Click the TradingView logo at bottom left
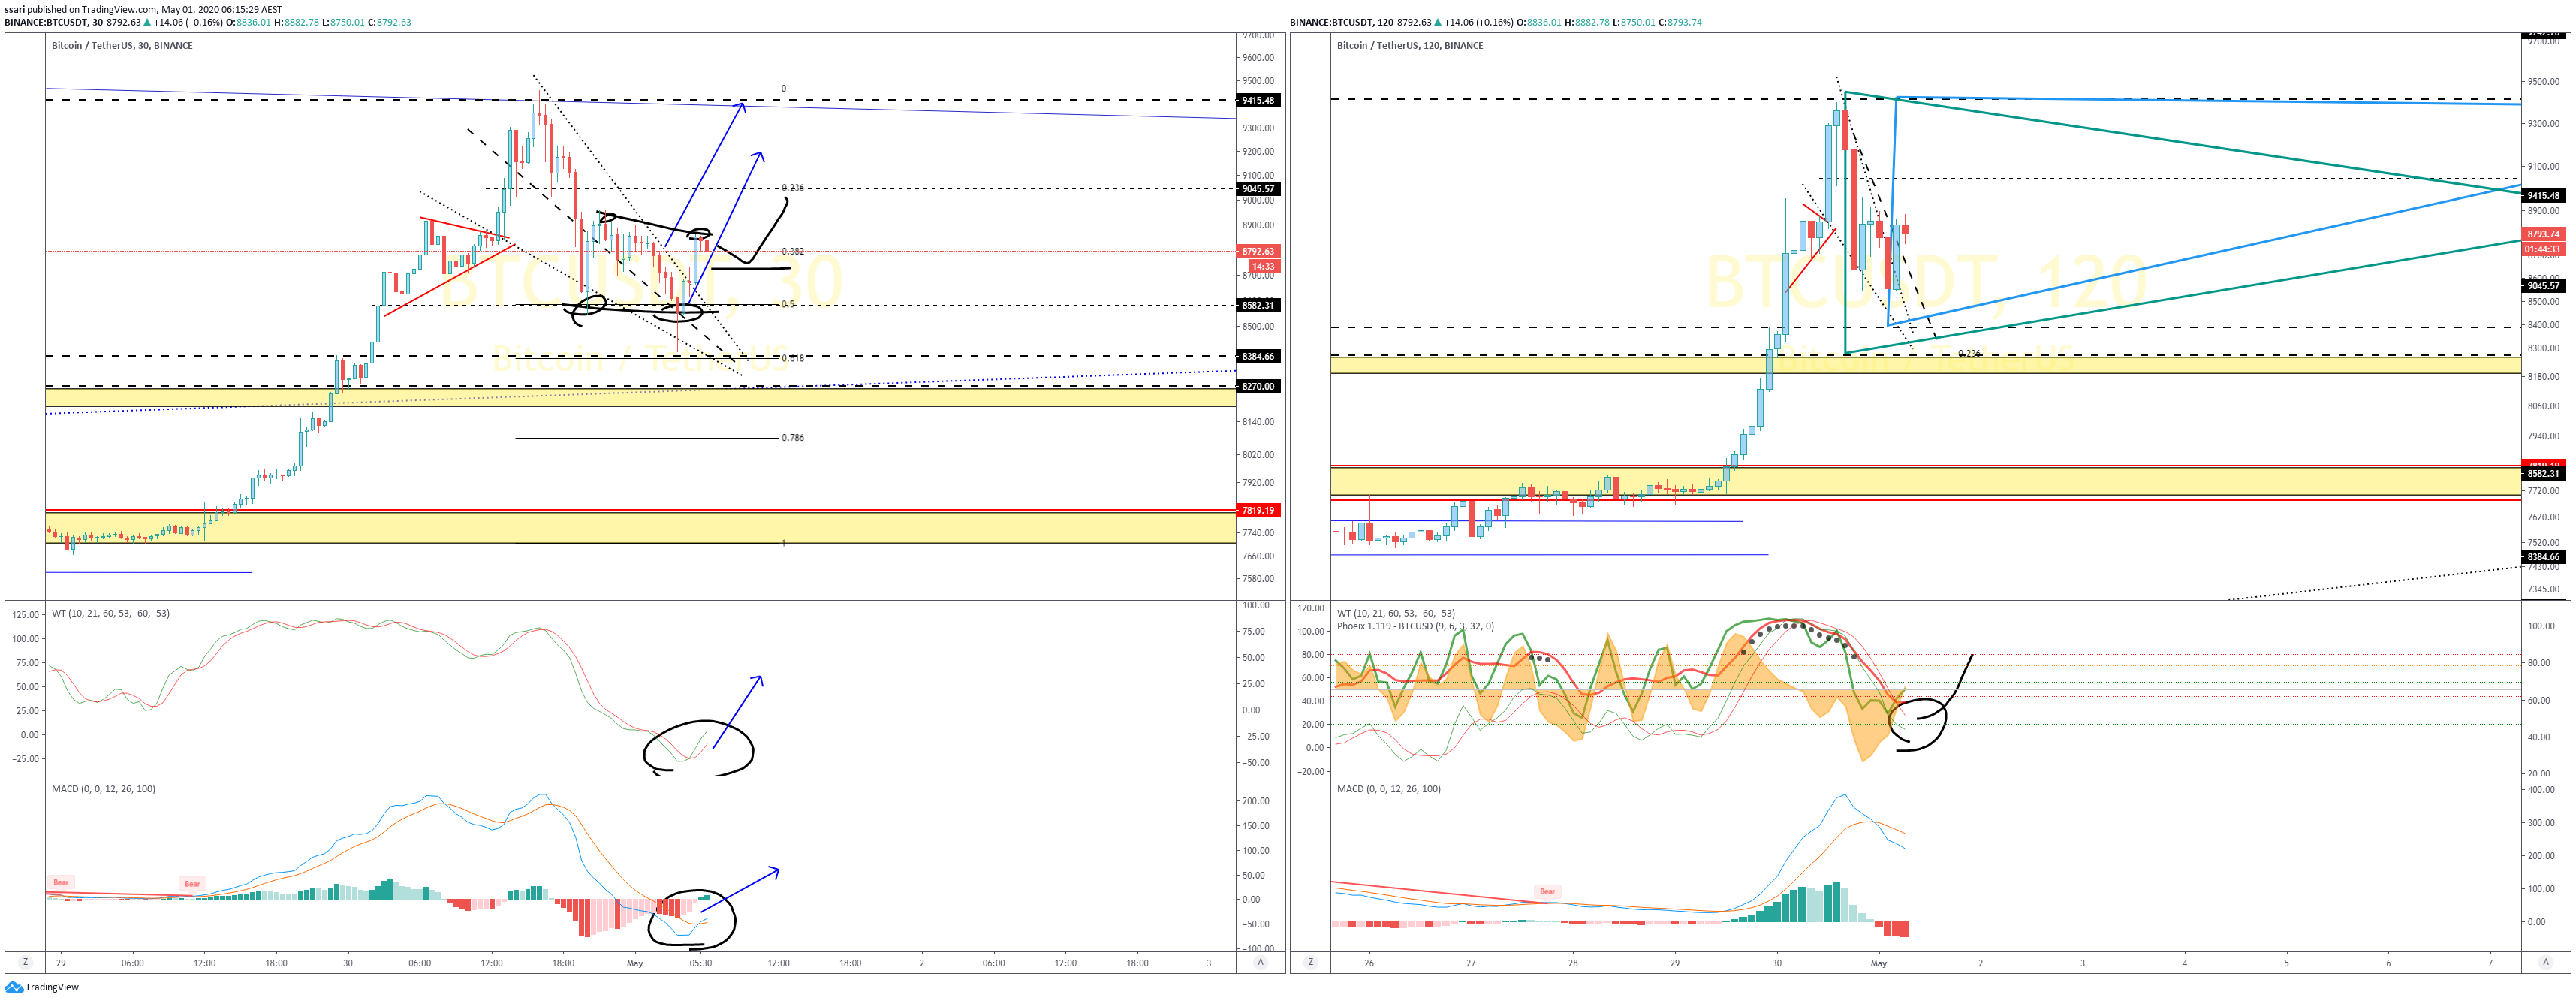Viewport: 2576px width, 1001px height. coord(42,987)
